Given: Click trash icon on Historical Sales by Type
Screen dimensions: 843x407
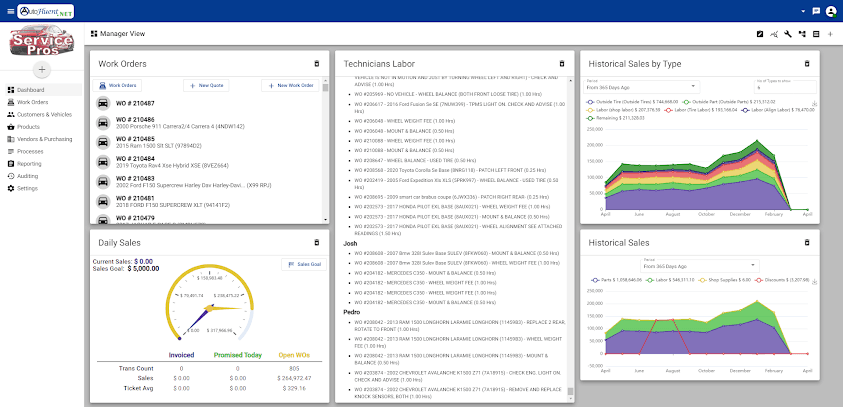Looking at the screenshot, I should (807, 63).
